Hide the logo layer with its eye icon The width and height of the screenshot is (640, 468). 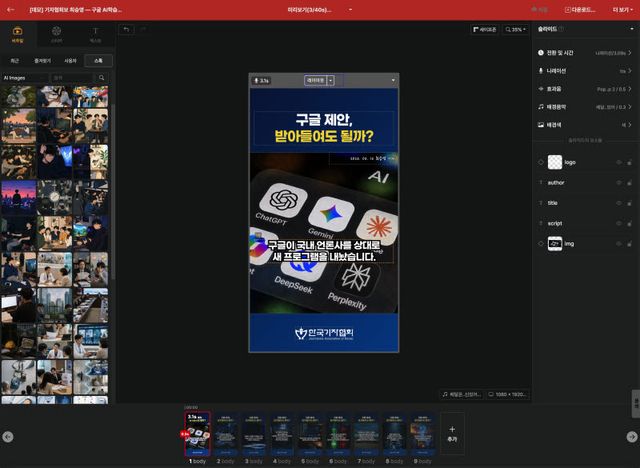coord(619,162)
